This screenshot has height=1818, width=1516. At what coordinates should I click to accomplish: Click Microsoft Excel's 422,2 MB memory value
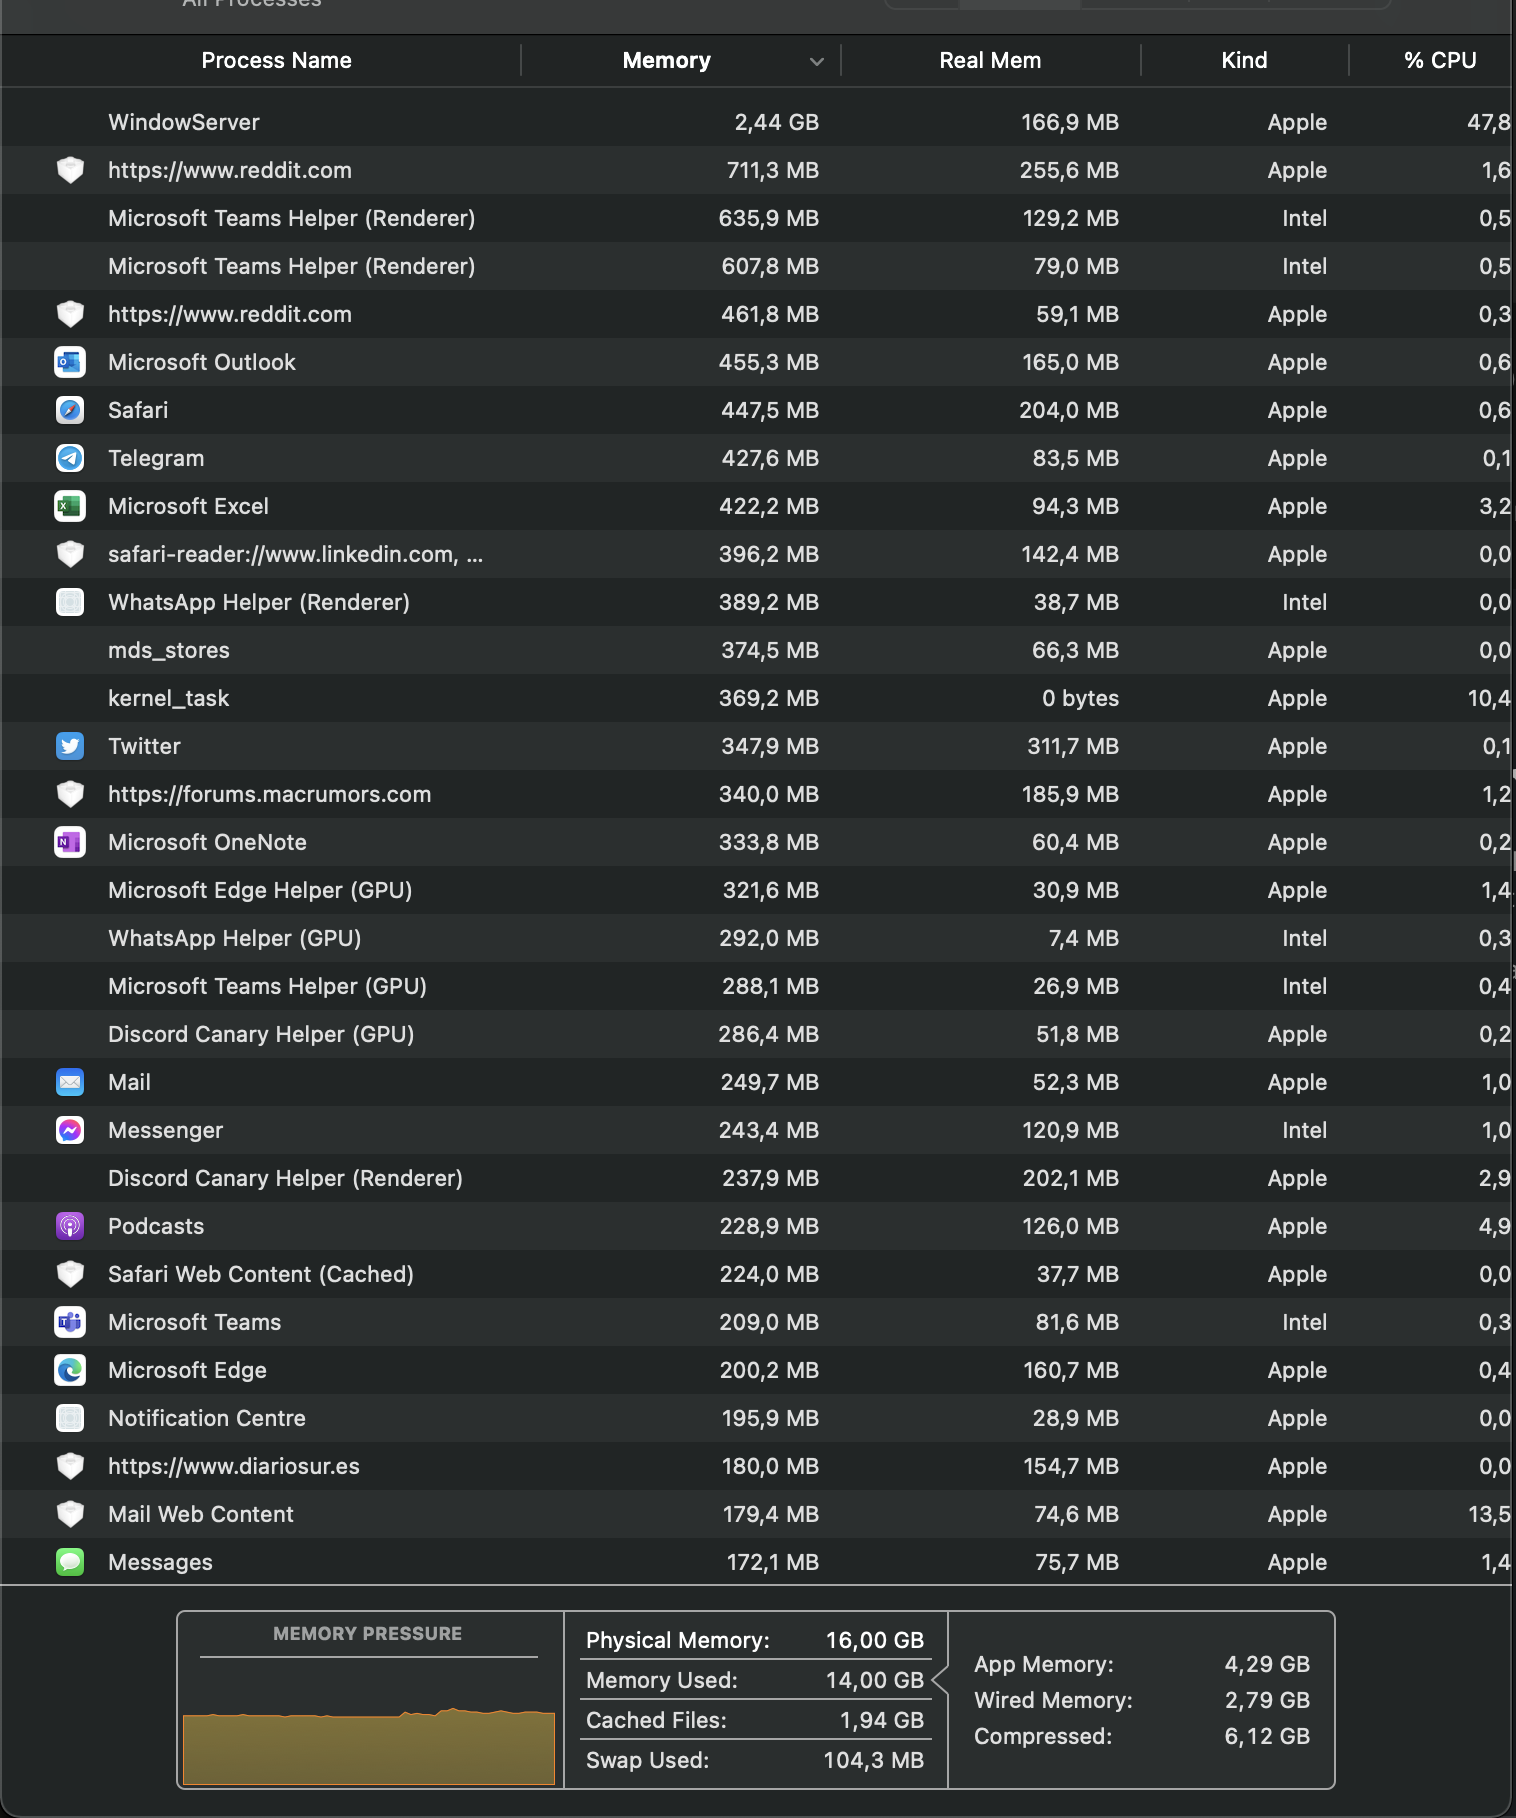pyautogui.click(x=769, y=506)
